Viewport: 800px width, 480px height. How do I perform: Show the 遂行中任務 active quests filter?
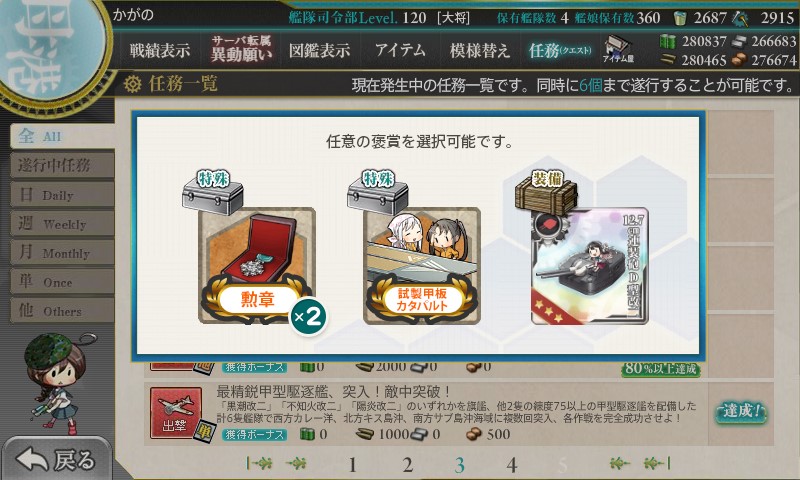point(62,165)
